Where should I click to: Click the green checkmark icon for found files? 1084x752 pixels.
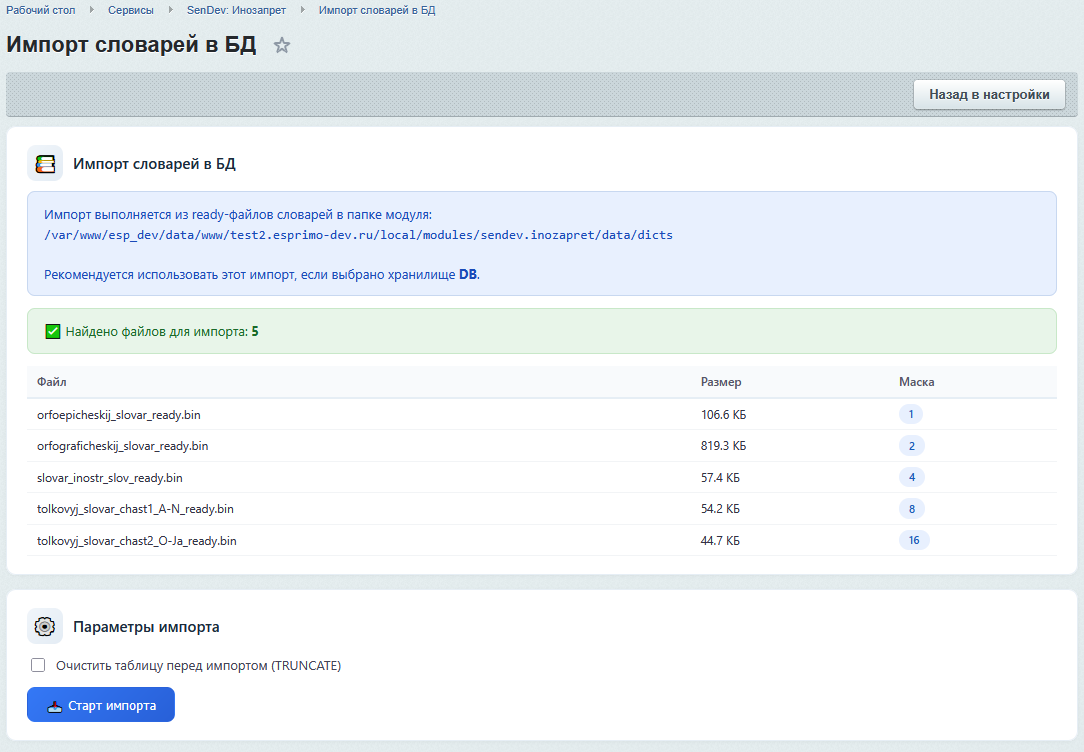(x=53, y=331)
